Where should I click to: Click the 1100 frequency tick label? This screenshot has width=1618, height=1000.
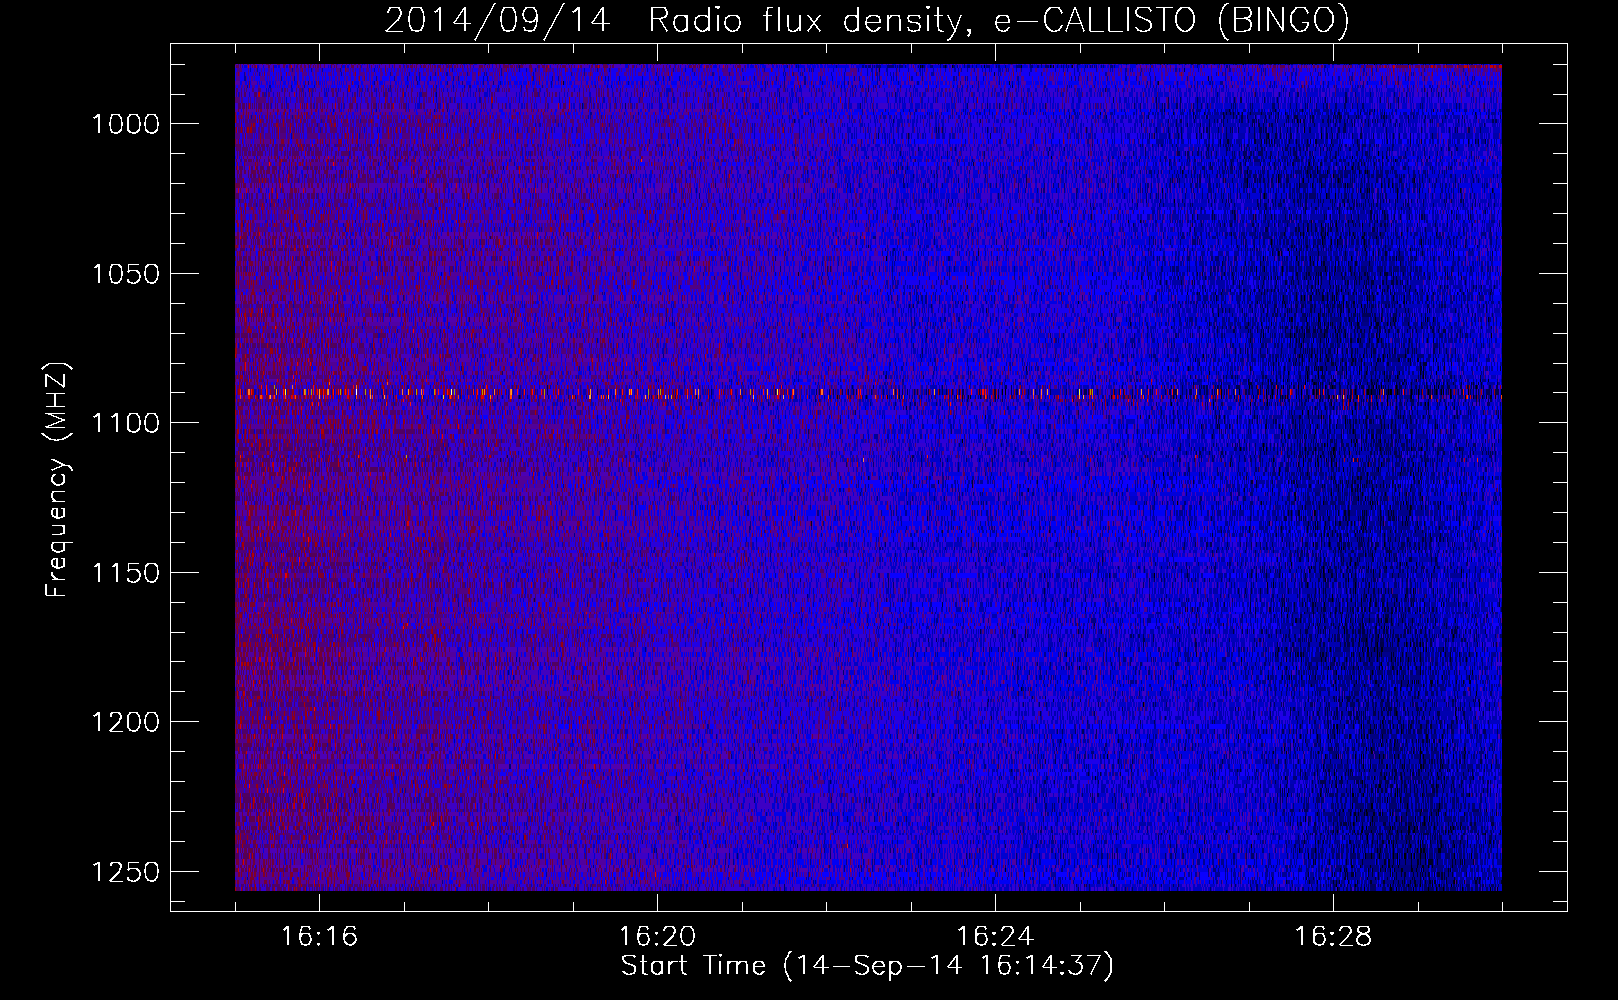(125, 423)
